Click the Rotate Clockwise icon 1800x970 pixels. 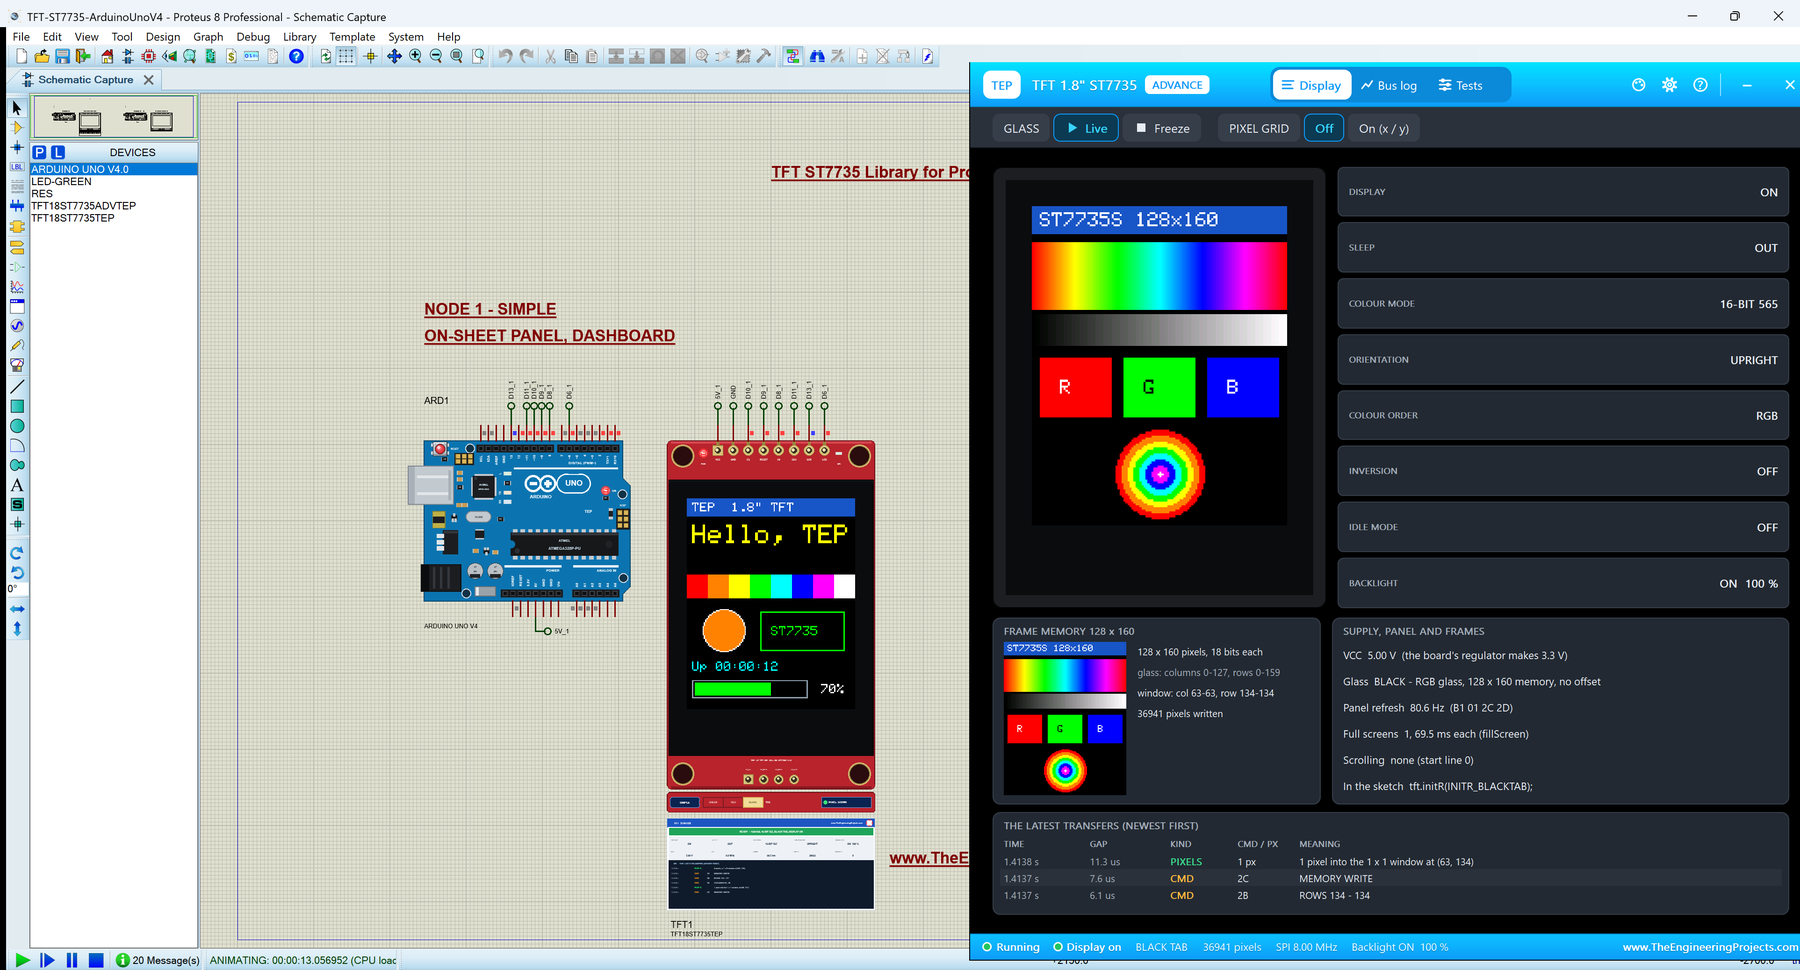(17, 553)
